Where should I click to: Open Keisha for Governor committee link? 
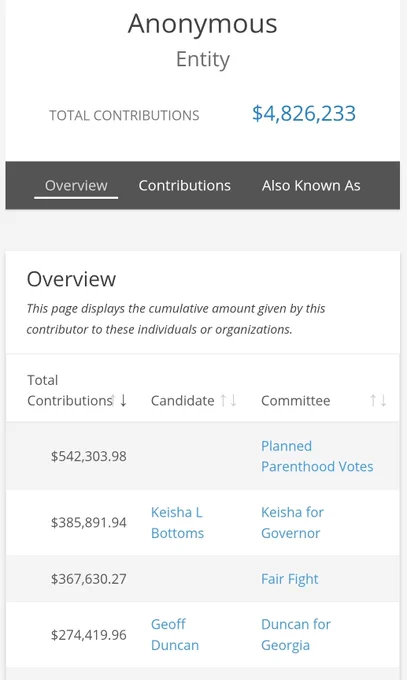tap(292, 523)
